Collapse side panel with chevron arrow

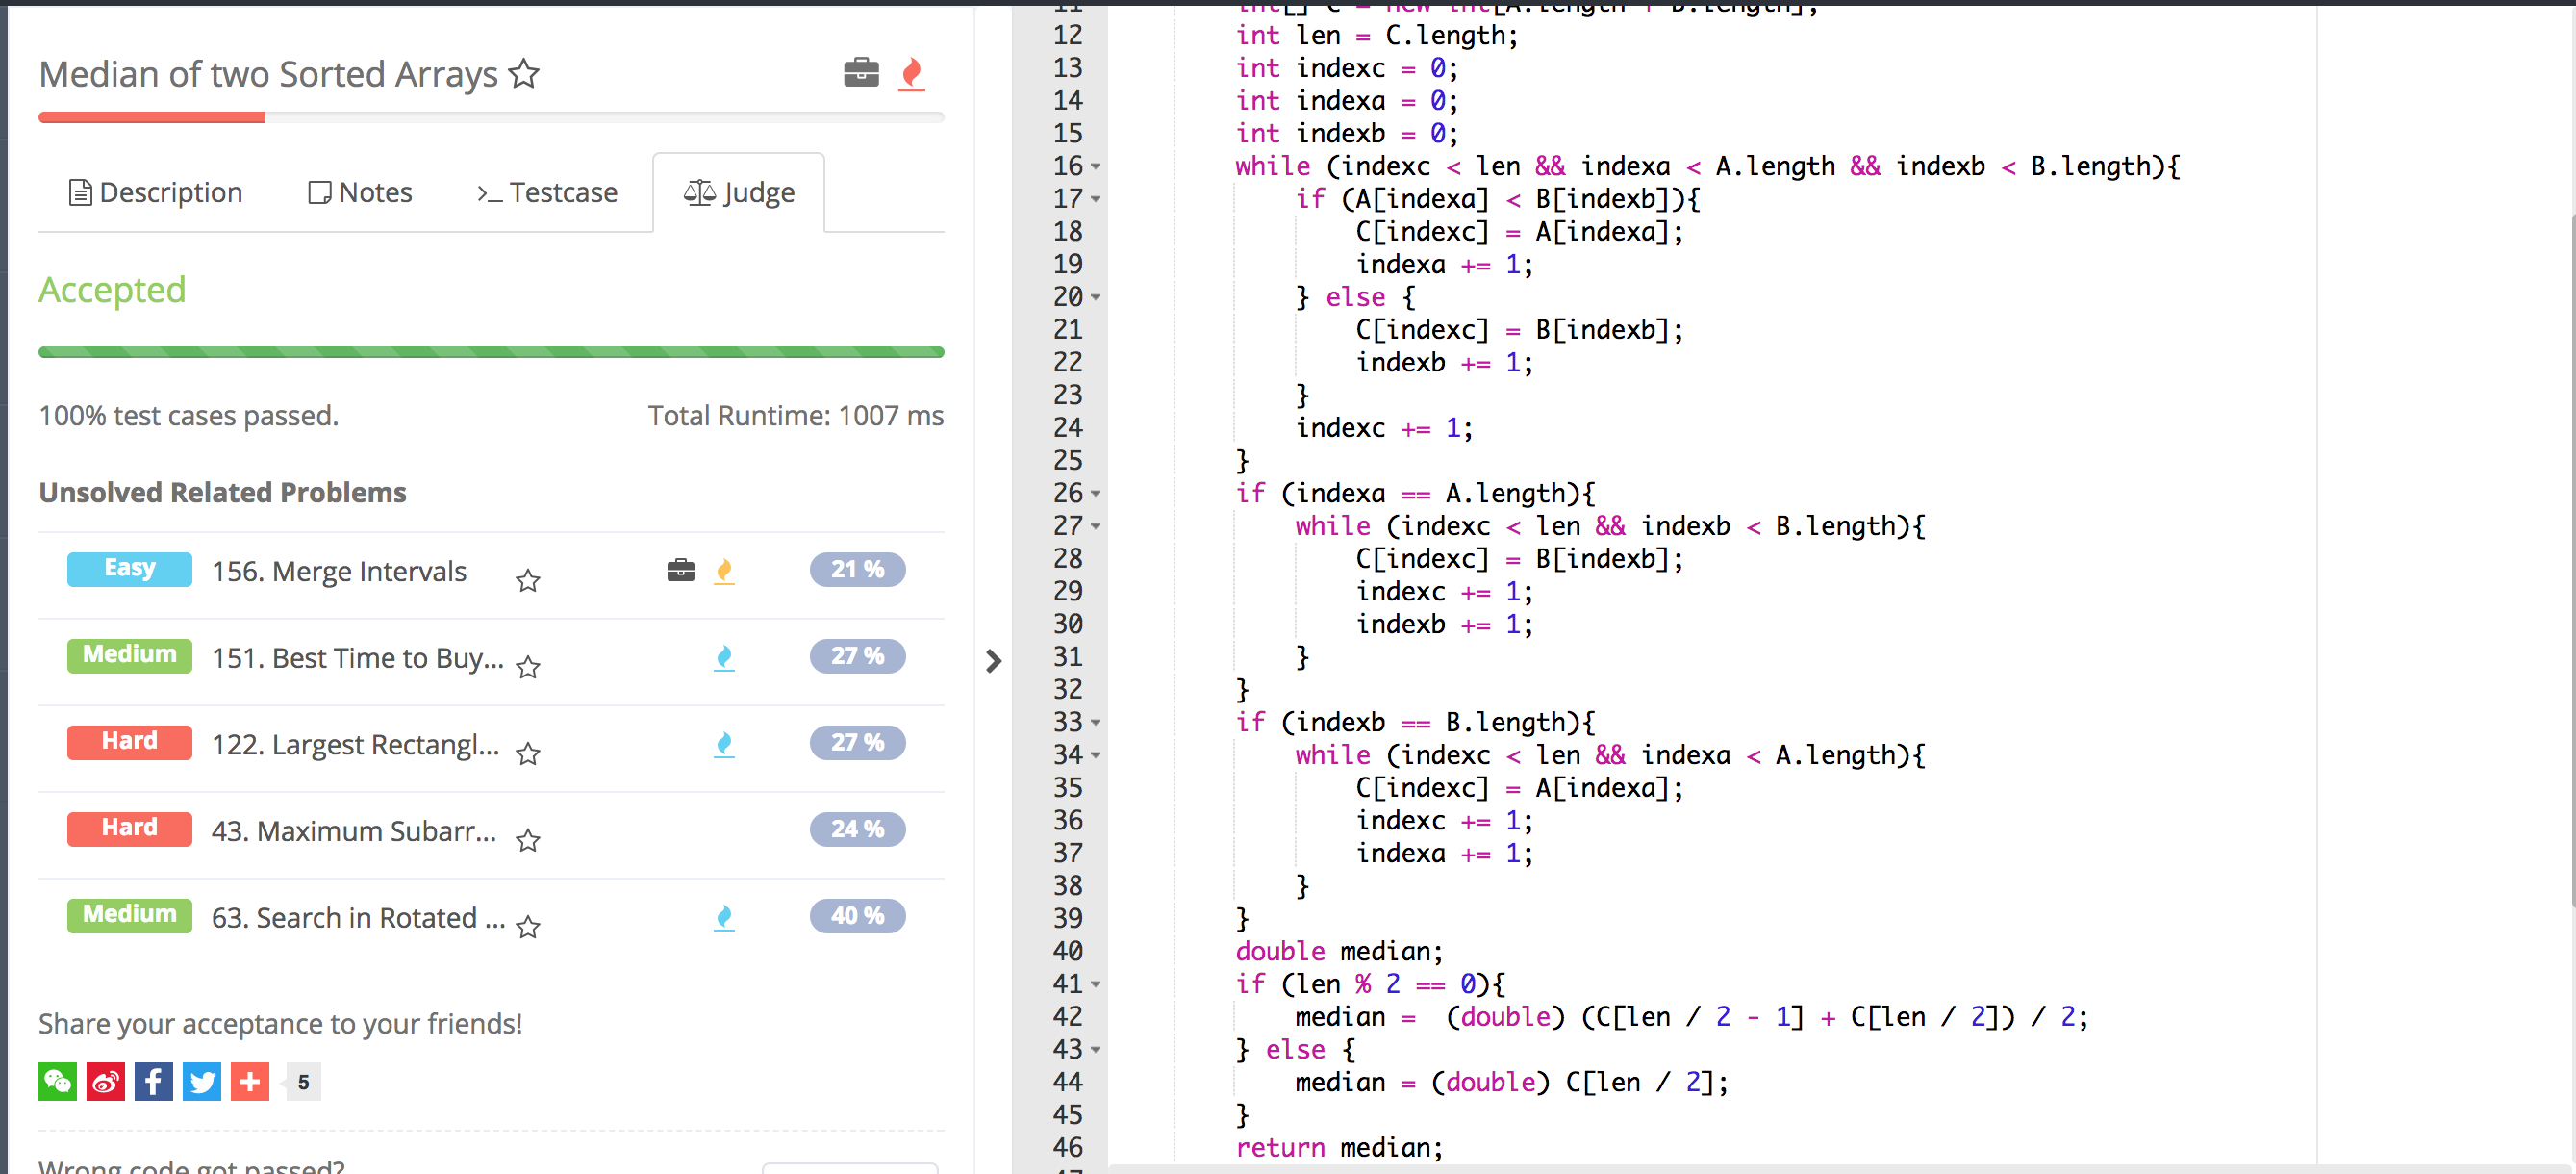[992, 661]
